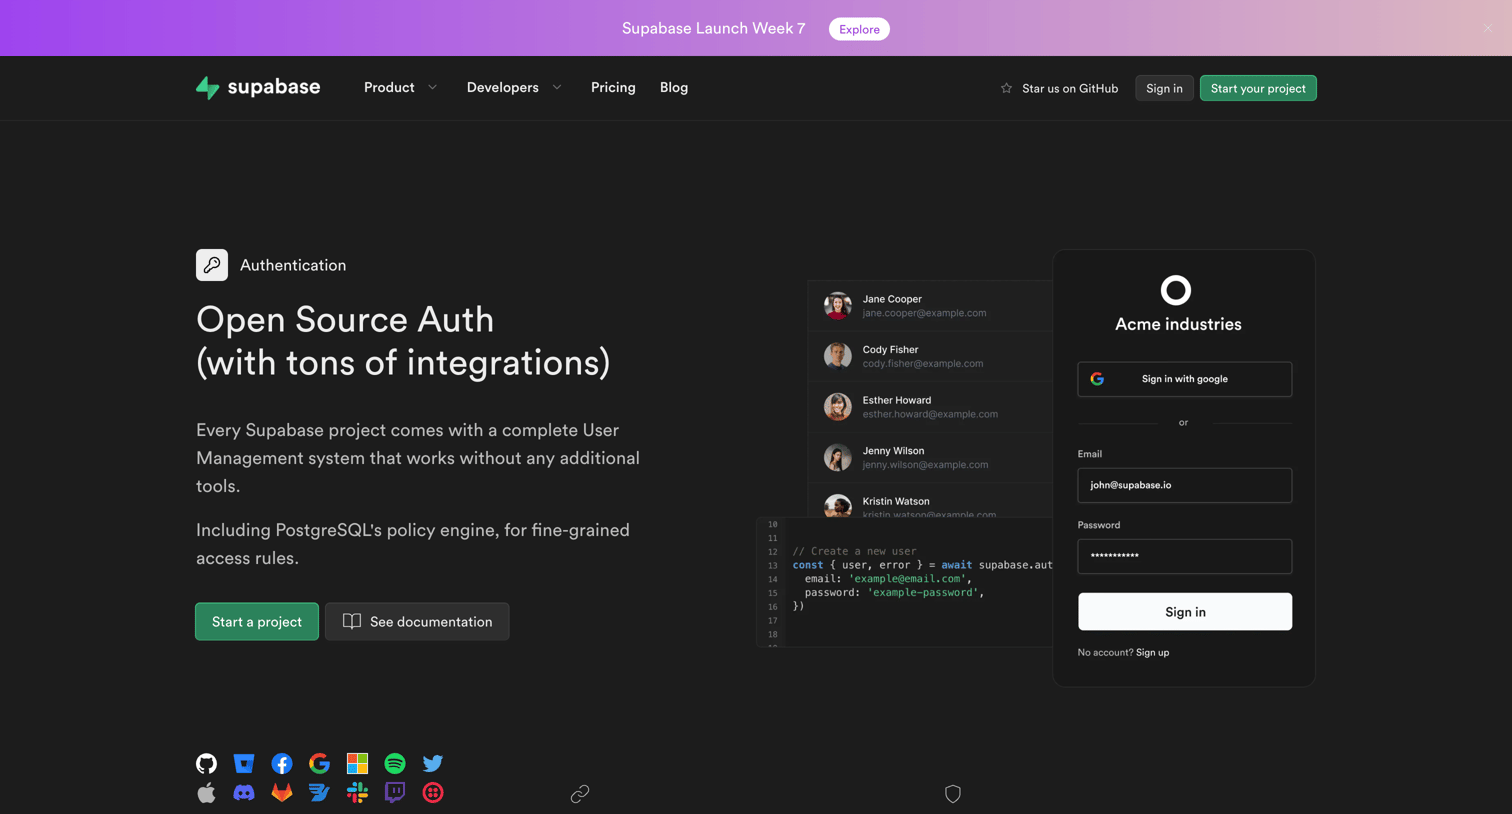The height and width of the screenshot is (814, 1512).
Task: Click Jane Cooper's avatar
Action: pos(838,305)
